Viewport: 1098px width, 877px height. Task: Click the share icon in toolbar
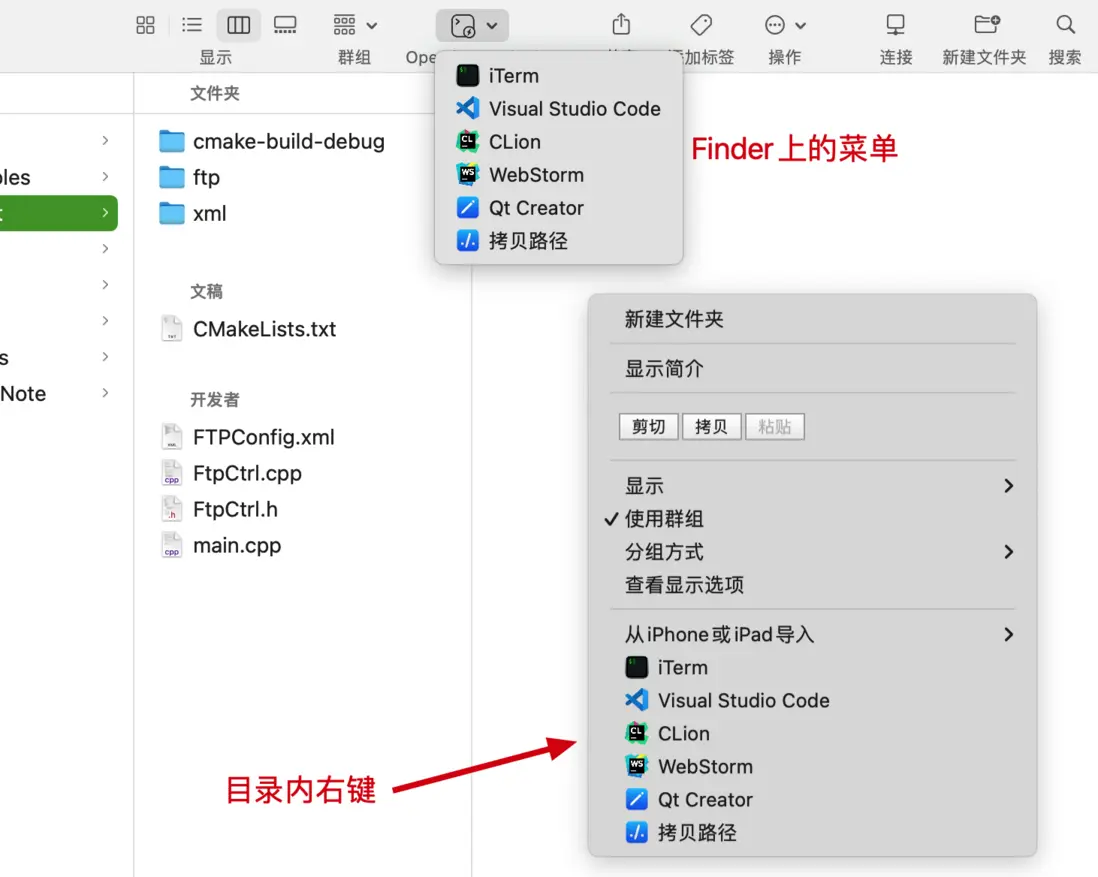[621, 25]
